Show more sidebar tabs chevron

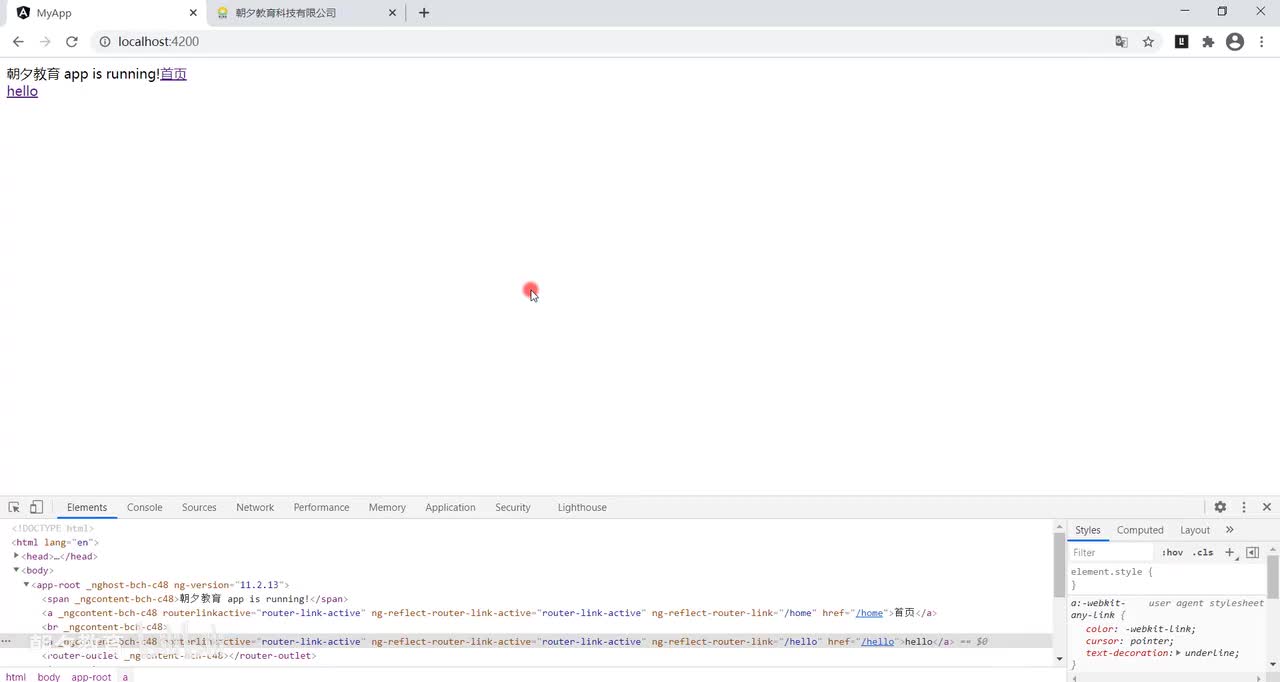(1230, 530)
